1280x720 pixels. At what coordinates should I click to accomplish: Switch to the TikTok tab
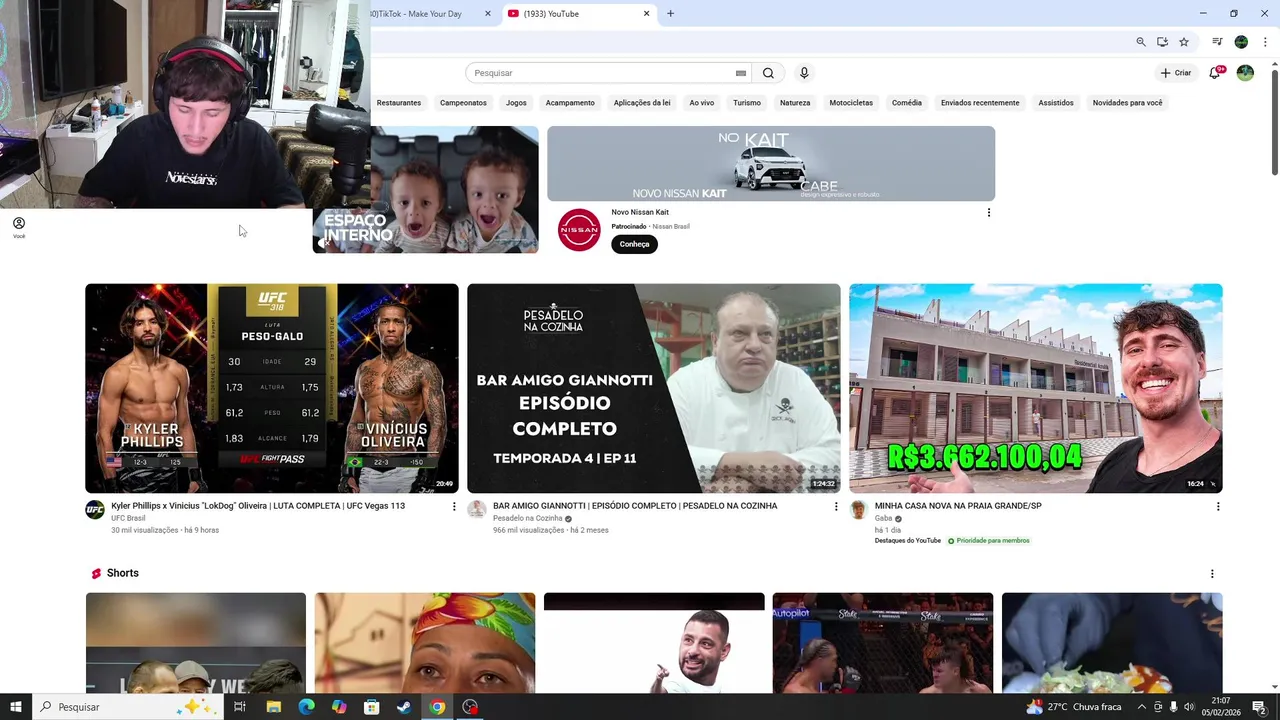point(430,14)
